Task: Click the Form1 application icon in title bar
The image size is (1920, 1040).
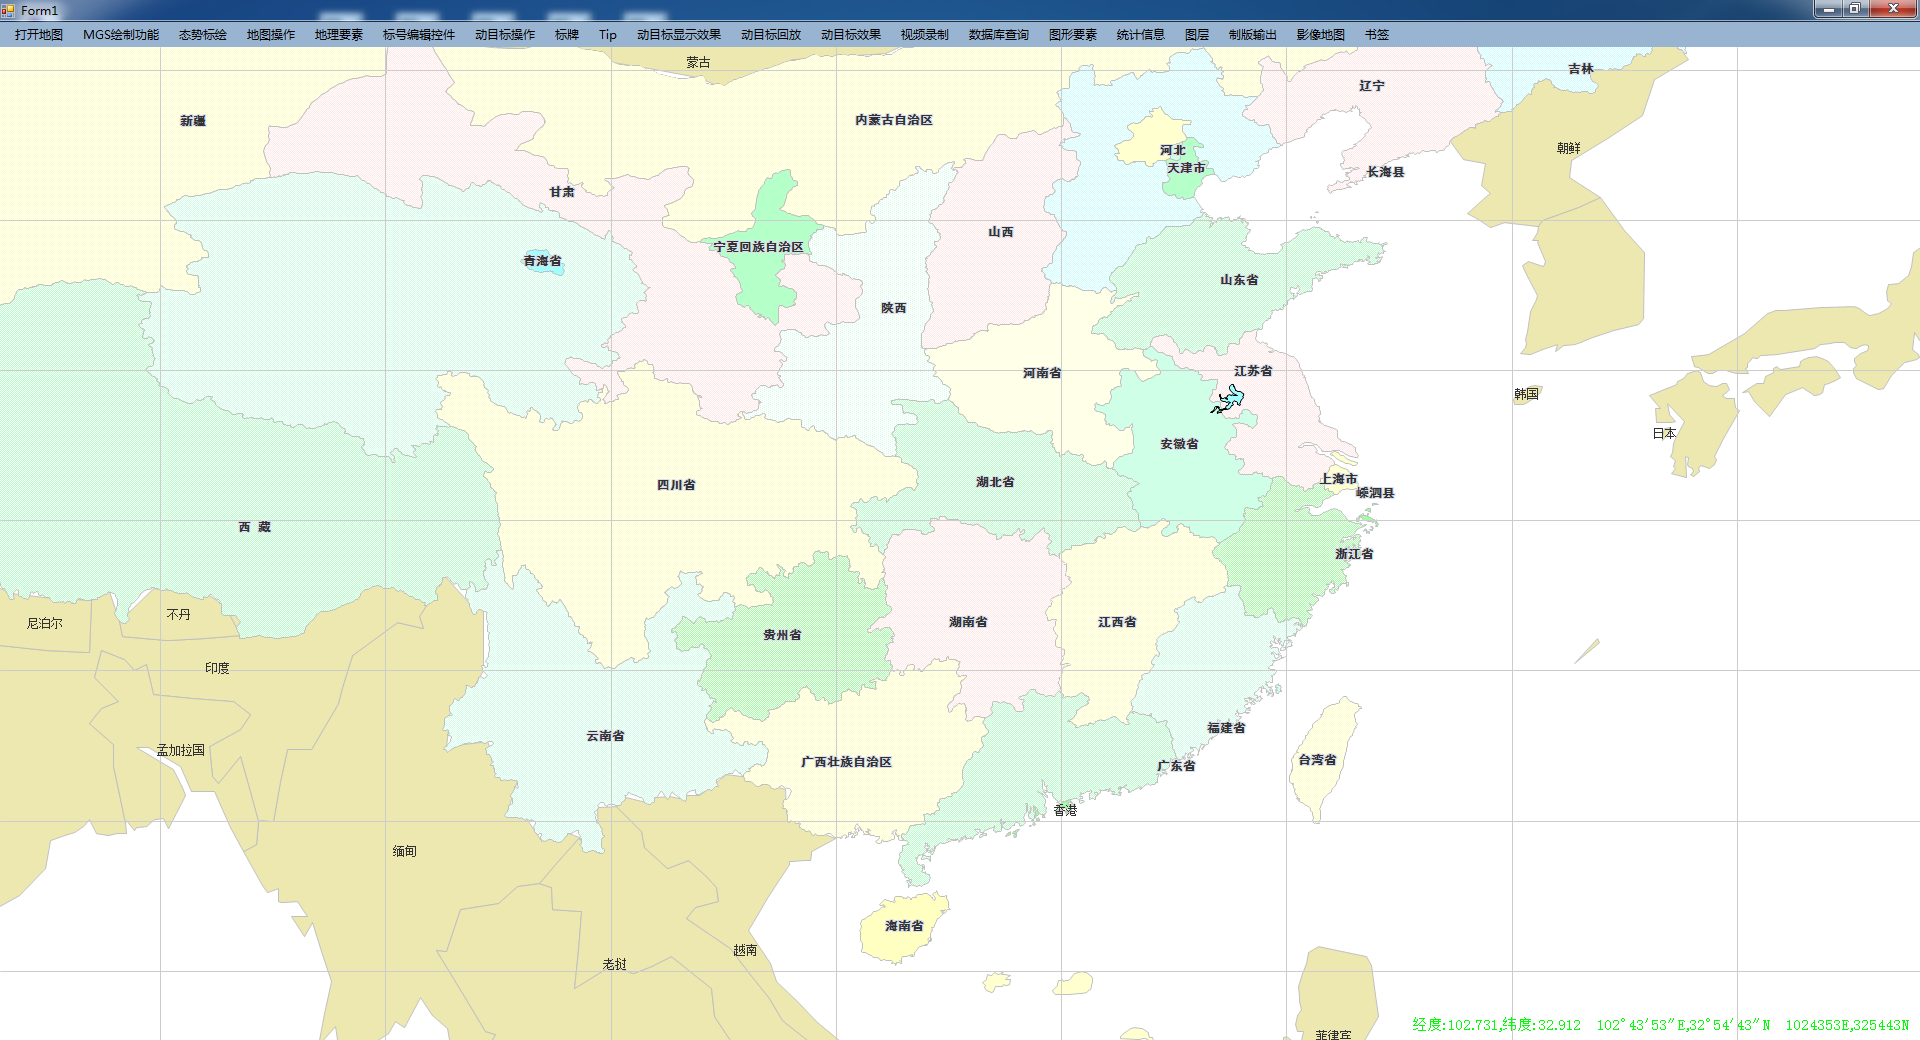Action: 9,10
